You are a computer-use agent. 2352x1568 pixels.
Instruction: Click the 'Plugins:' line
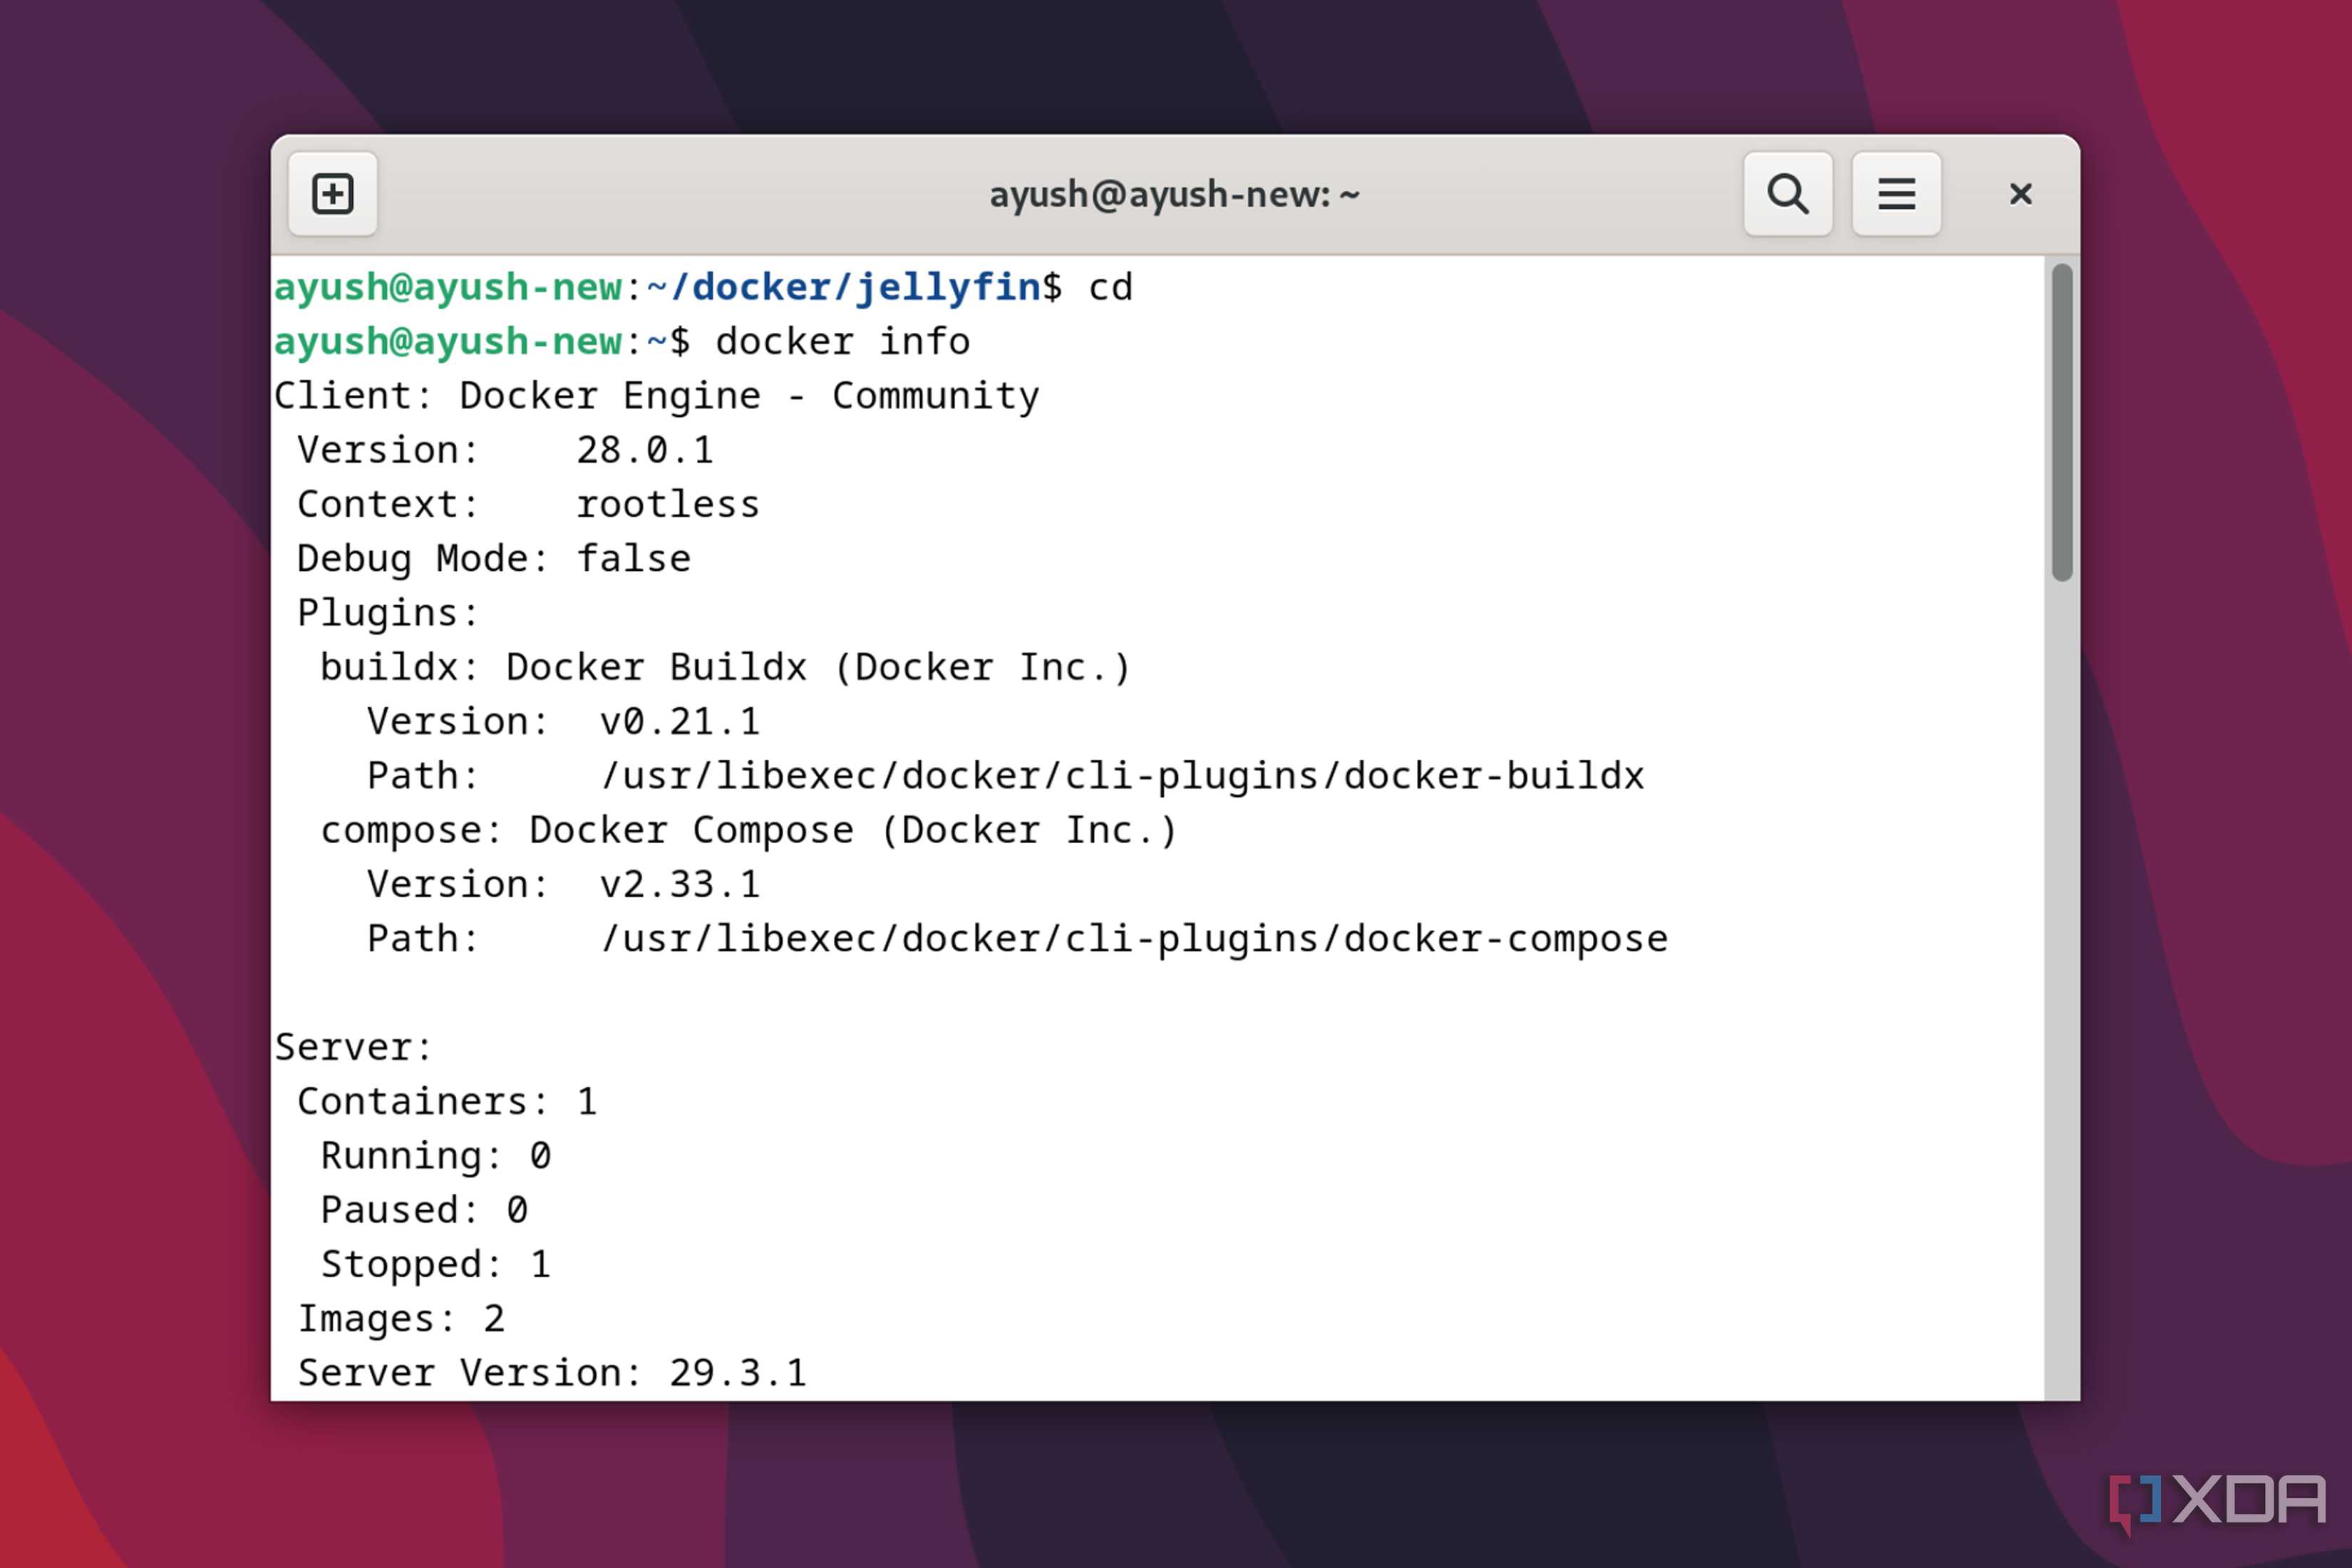[x=388, y=614]
